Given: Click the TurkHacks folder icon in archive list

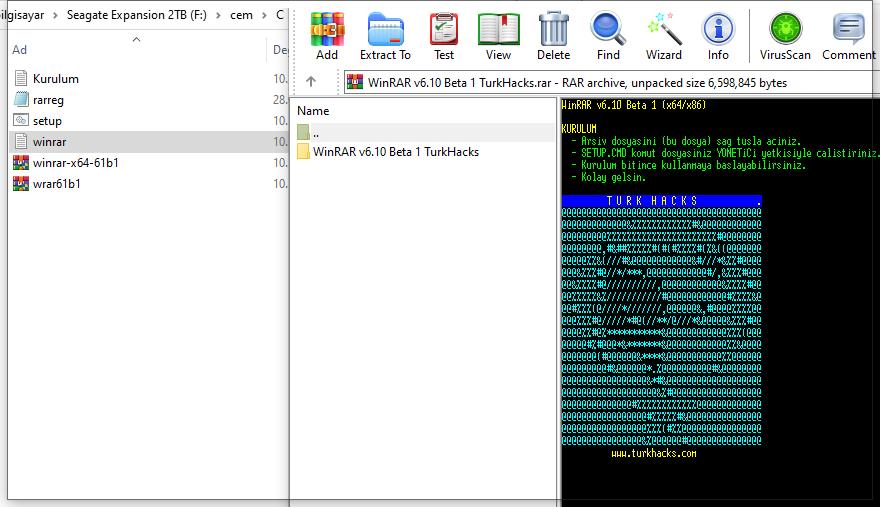Looking at the screenshot, I should [303, 152].
